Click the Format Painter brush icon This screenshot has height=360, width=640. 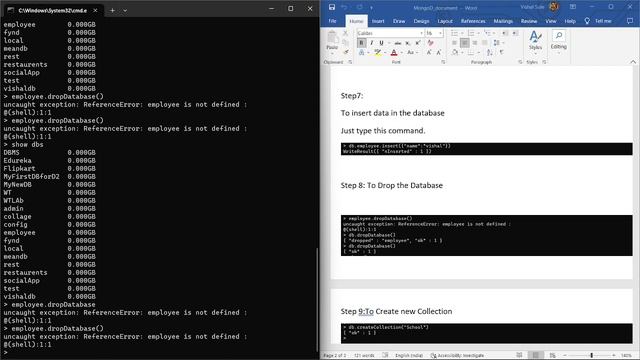click(x=346, y=52)
